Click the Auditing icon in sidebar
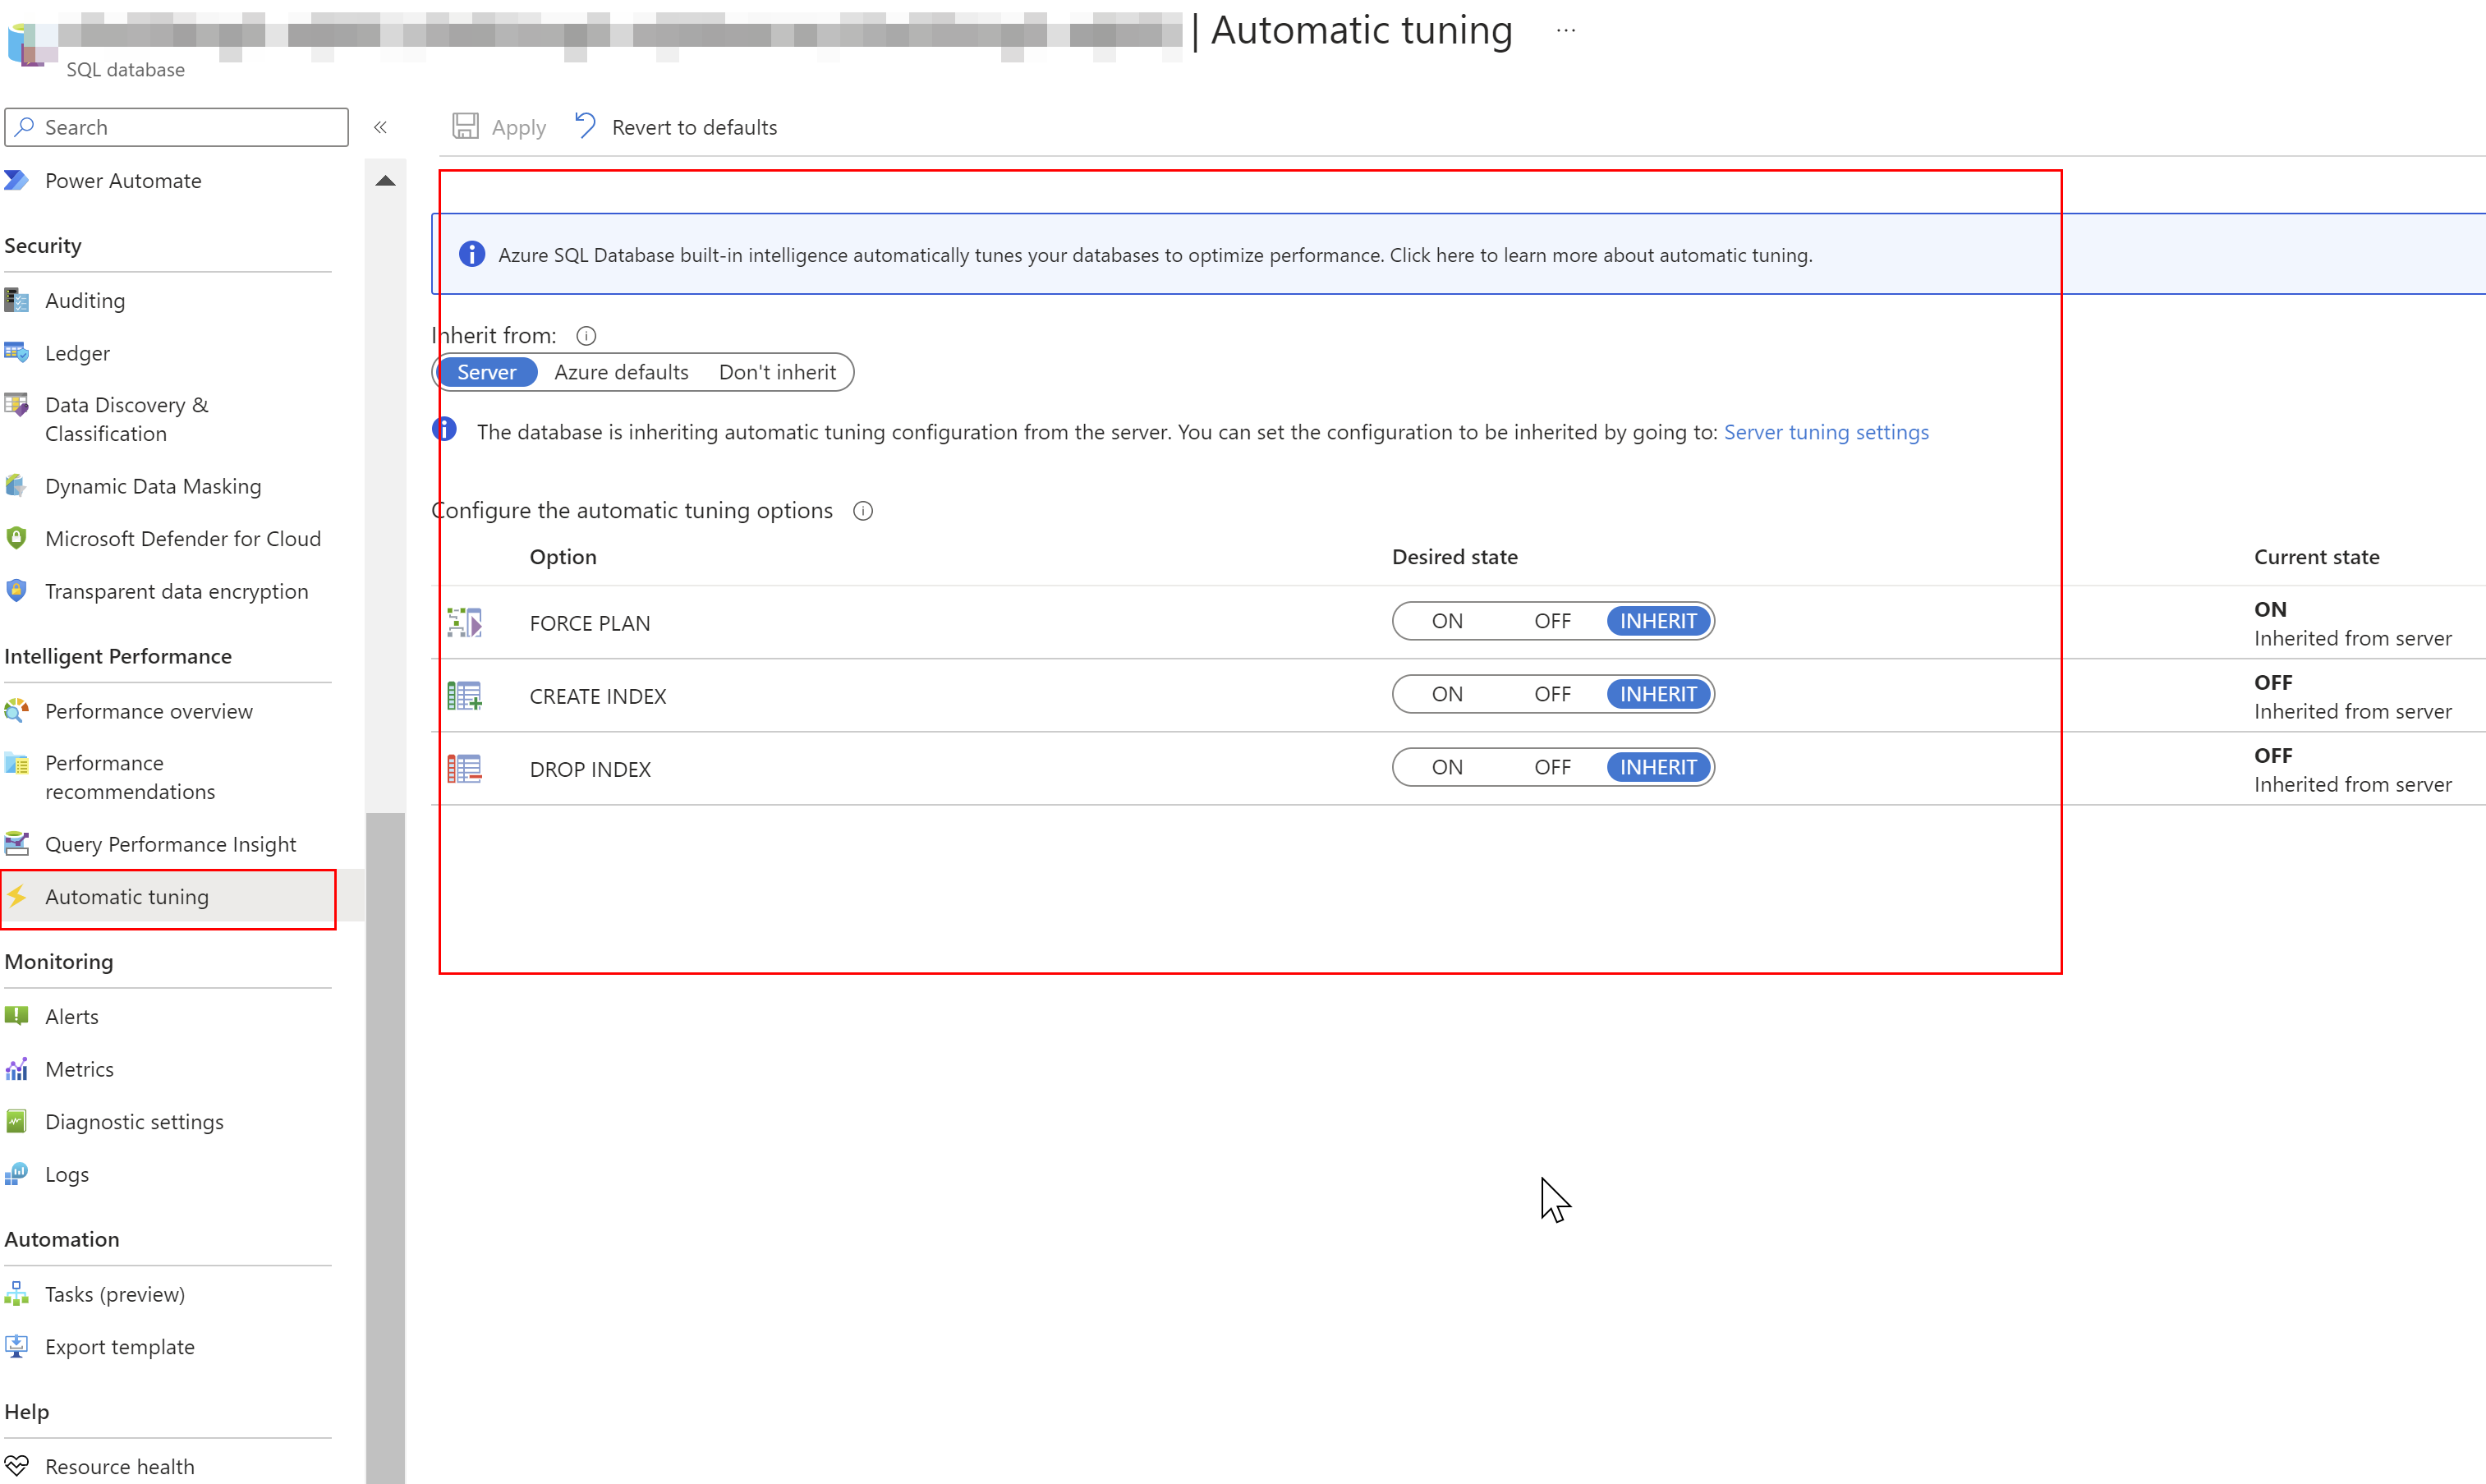Screen dimensions: 2486x1484 click(16, 300)
